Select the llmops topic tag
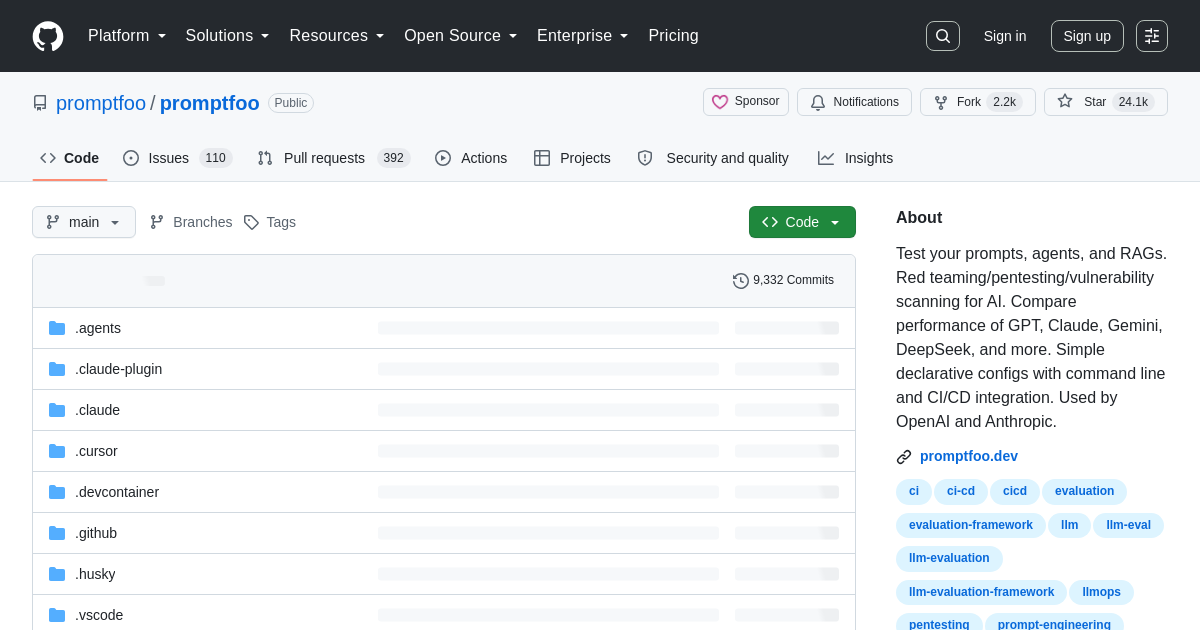The height and width of the screenshot is (630, 1200). point(1101,592)
